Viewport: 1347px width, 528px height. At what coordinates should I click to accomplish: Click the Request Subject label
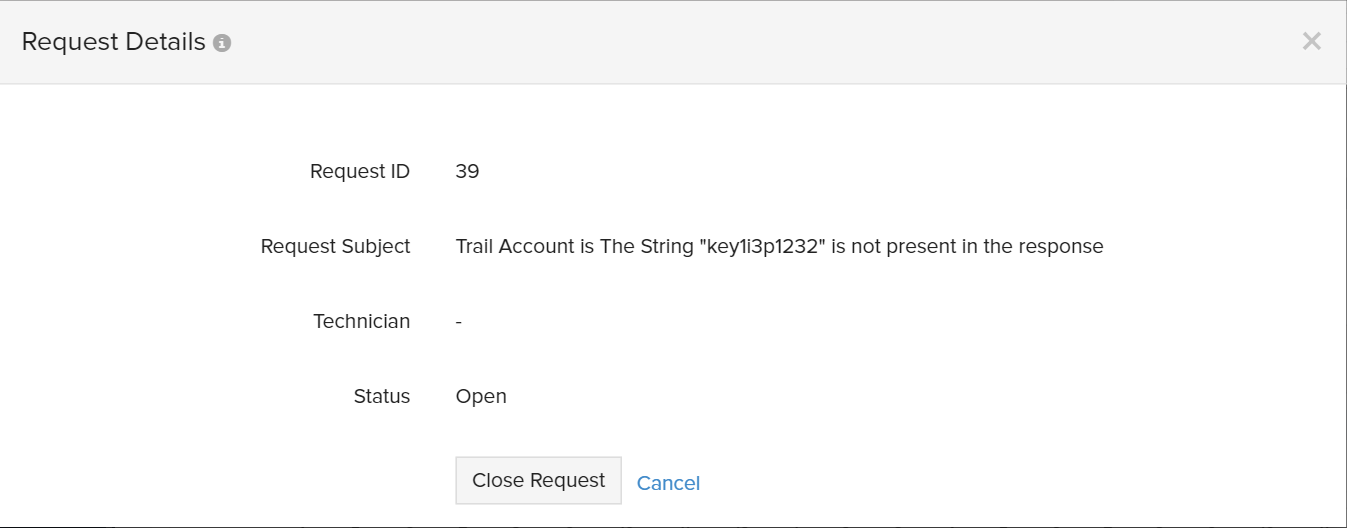click(335, 246)
